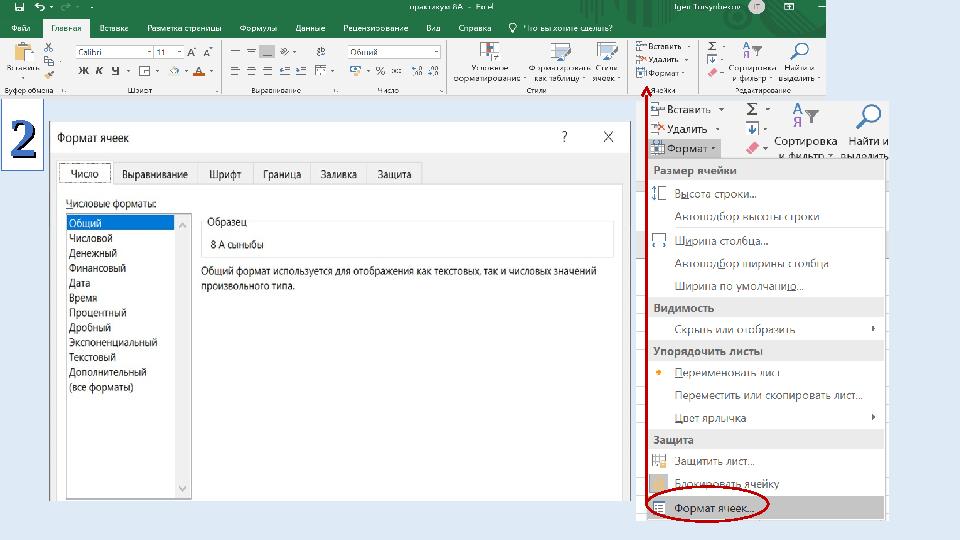The width and height of the screenshot is (960, 540).
Task: Toggle bold (Ж) formatting
Action: tap(83, 71)
